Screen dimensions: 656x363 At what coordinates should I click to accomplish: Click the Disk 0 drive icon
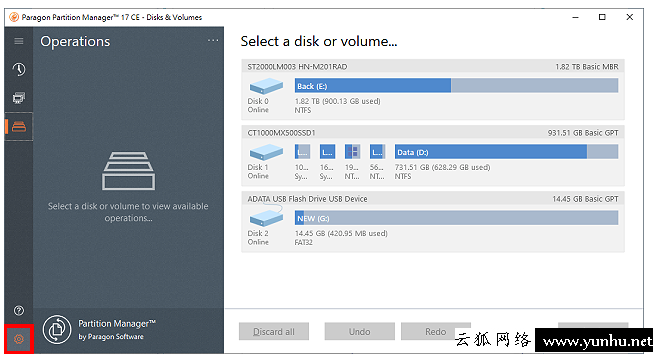[266, 87]
